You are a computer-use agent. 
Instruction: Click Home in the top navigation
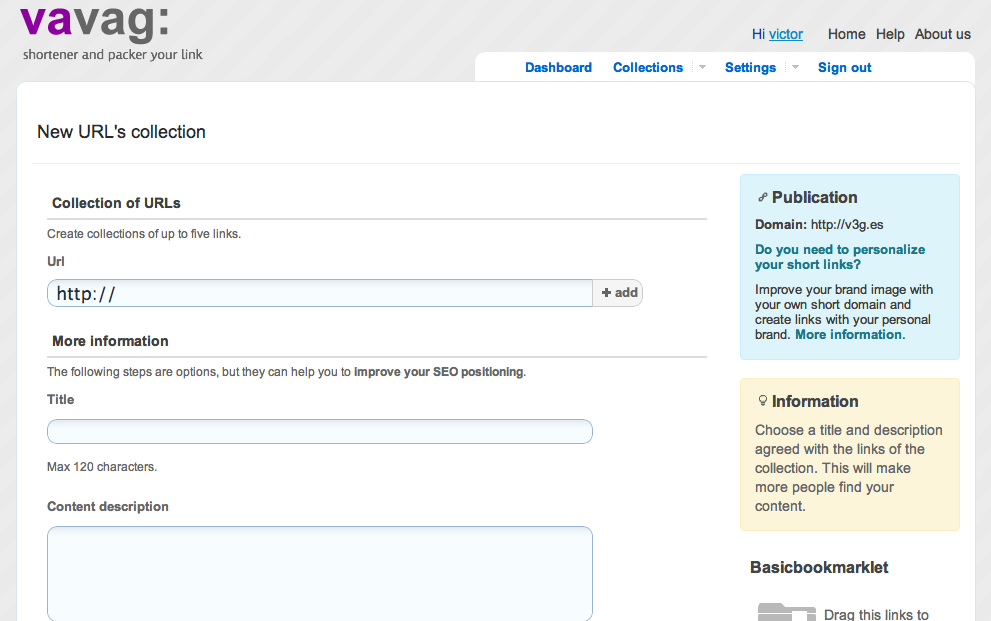coord(846,33)
